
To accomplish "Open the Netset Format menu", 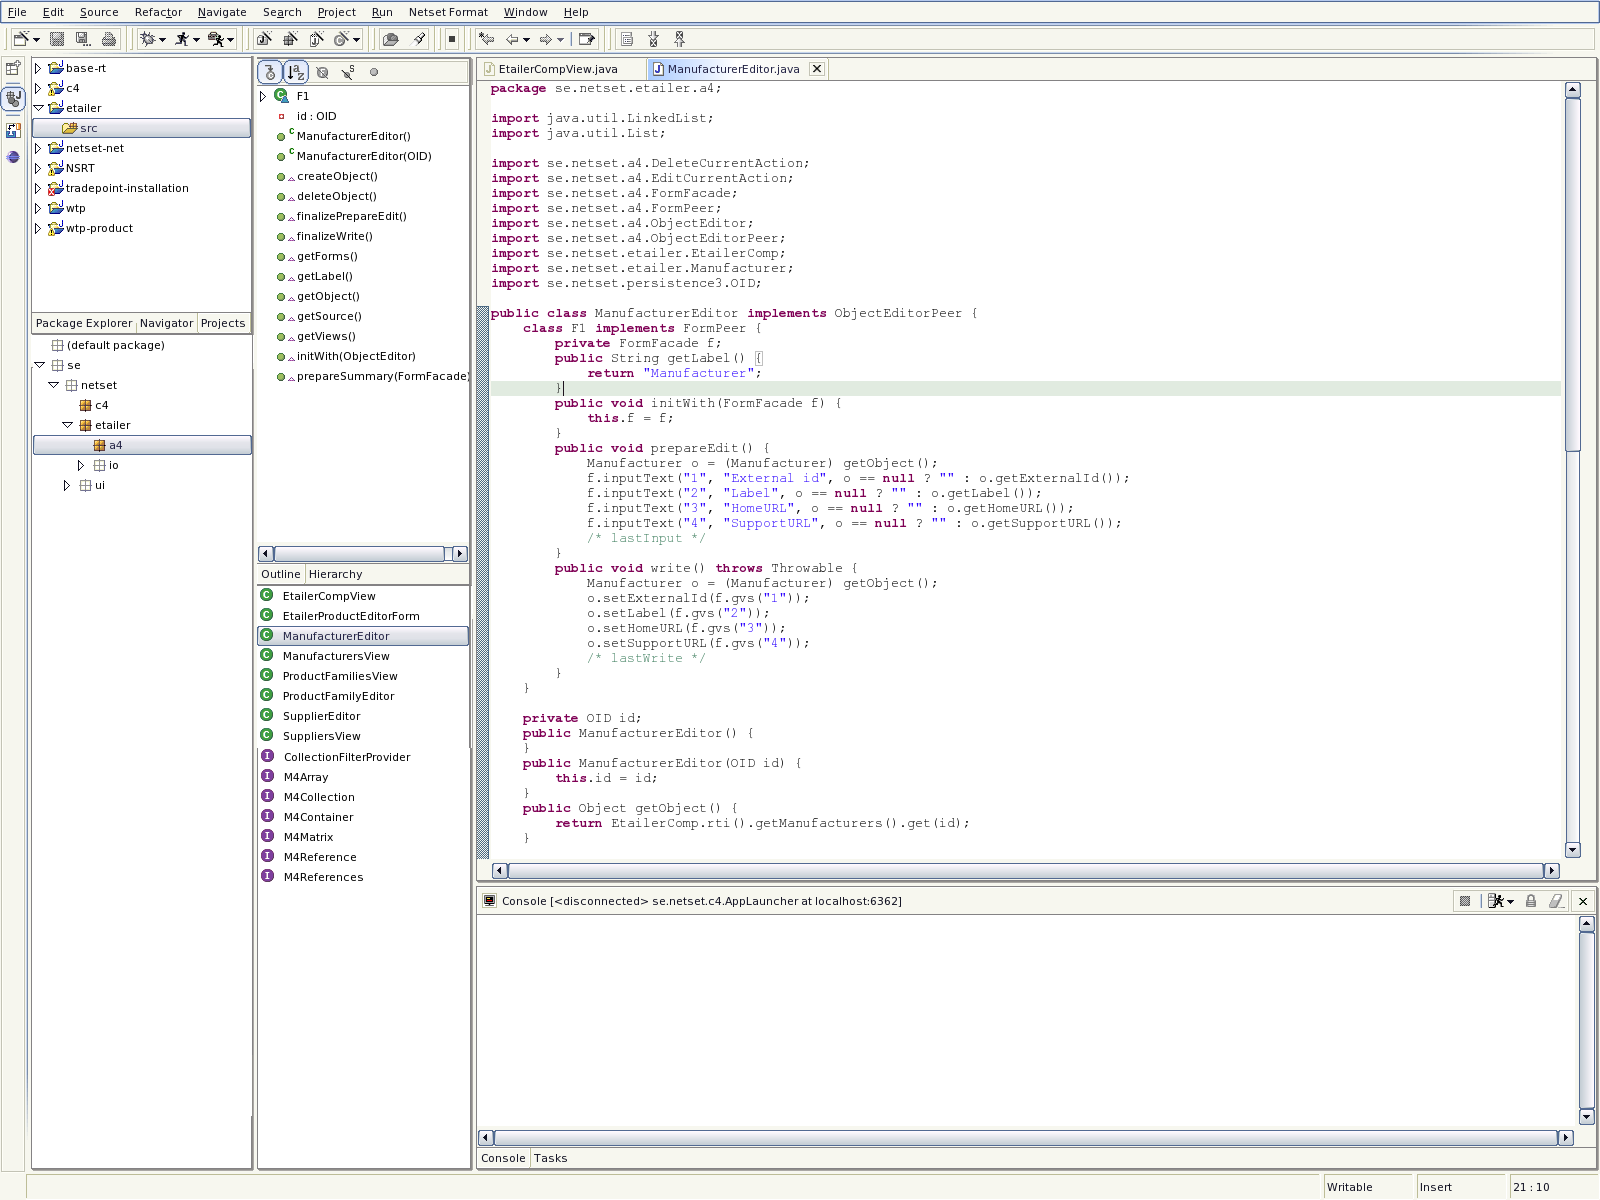I will [448, 12].
